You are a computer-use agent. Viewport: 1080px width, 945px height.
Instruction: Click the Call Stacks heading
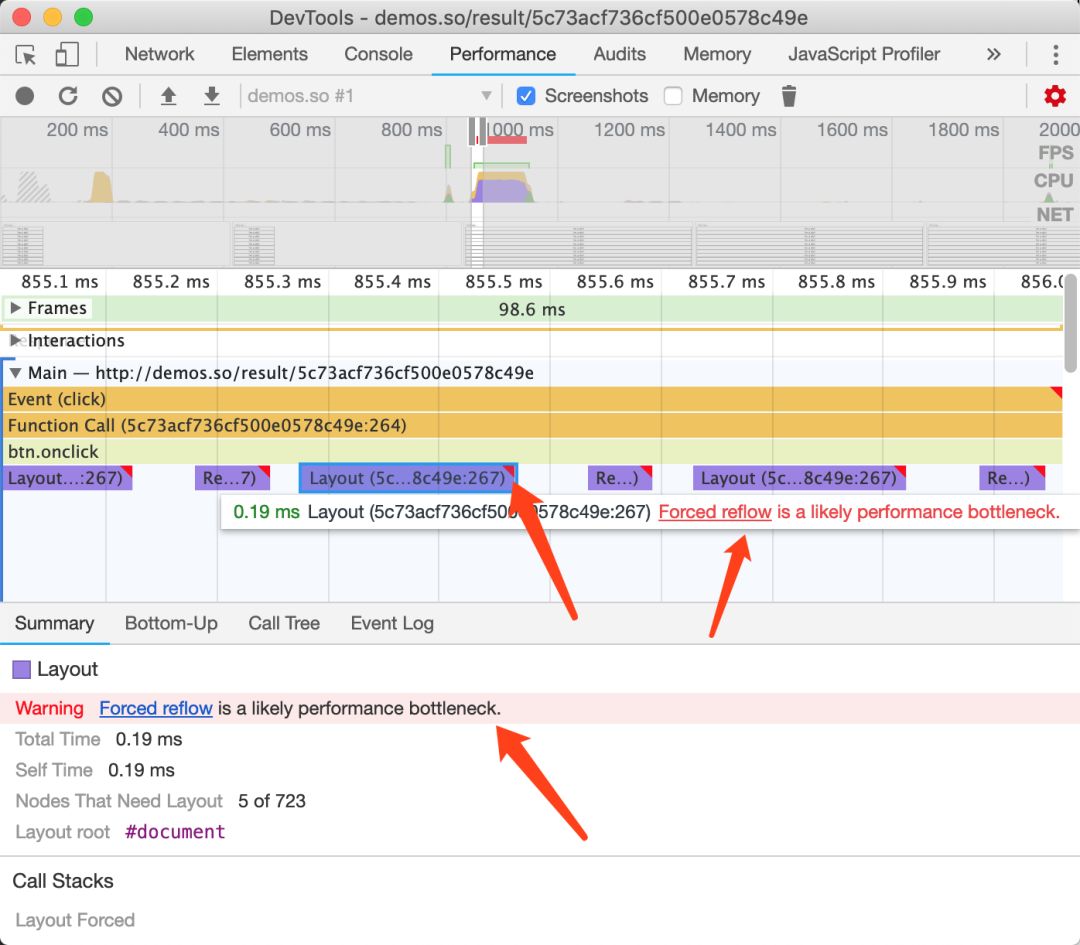click(x=63, y=881)
